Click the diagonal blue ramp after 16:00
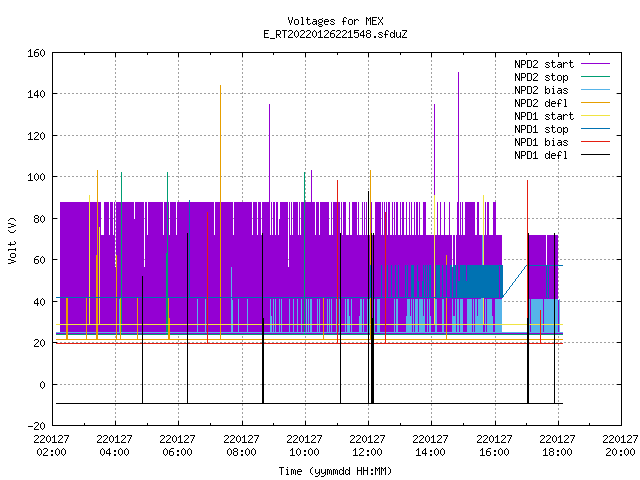 [514, 282]
